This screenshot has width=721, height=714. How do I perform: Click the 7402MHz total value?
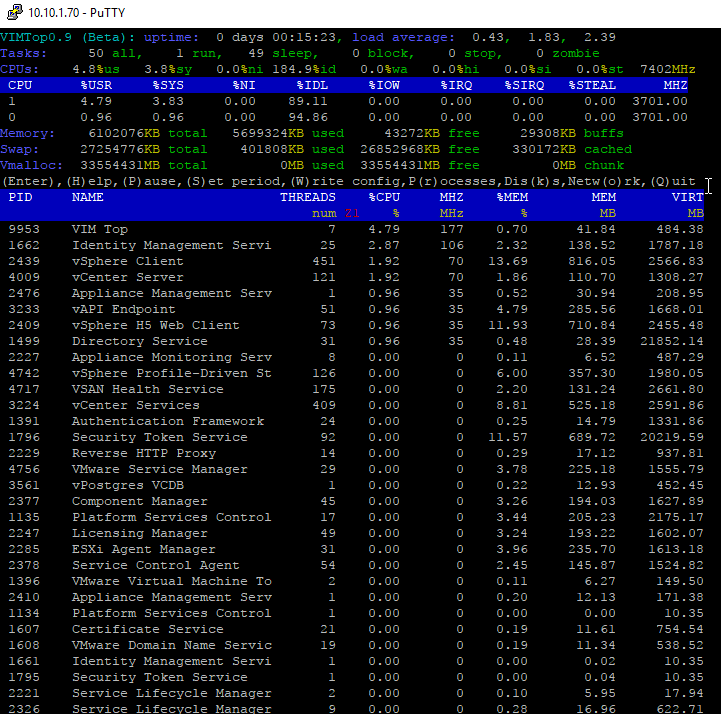(x=668, y=69)
